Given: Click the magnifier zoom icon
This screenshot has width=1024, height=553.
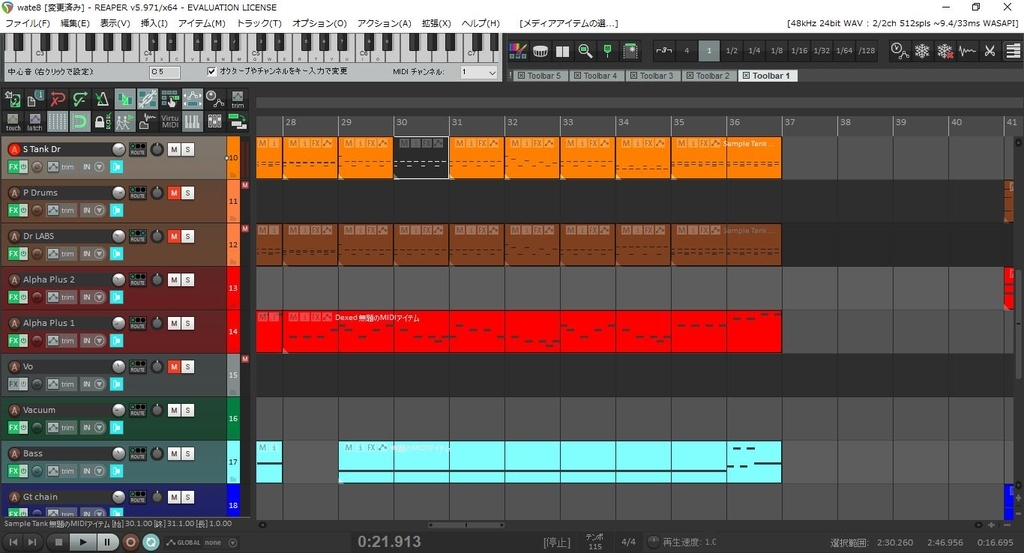Looking at the screenshot, I should [585, 51].
